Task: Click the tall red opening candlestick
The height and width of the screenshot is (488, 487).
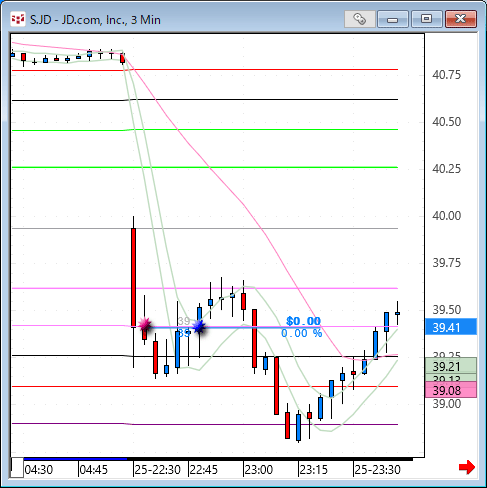Action: click(133, 278)
